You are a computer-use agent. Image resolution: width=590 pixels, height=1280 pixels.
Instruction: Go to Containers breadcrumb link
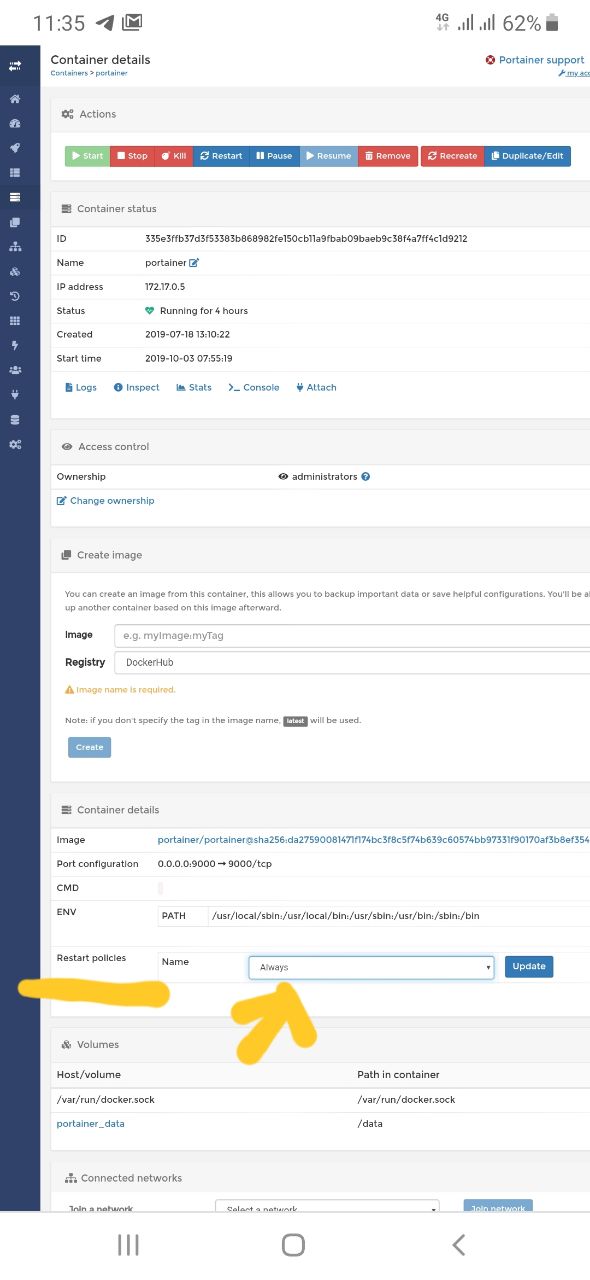pos(69,73)
